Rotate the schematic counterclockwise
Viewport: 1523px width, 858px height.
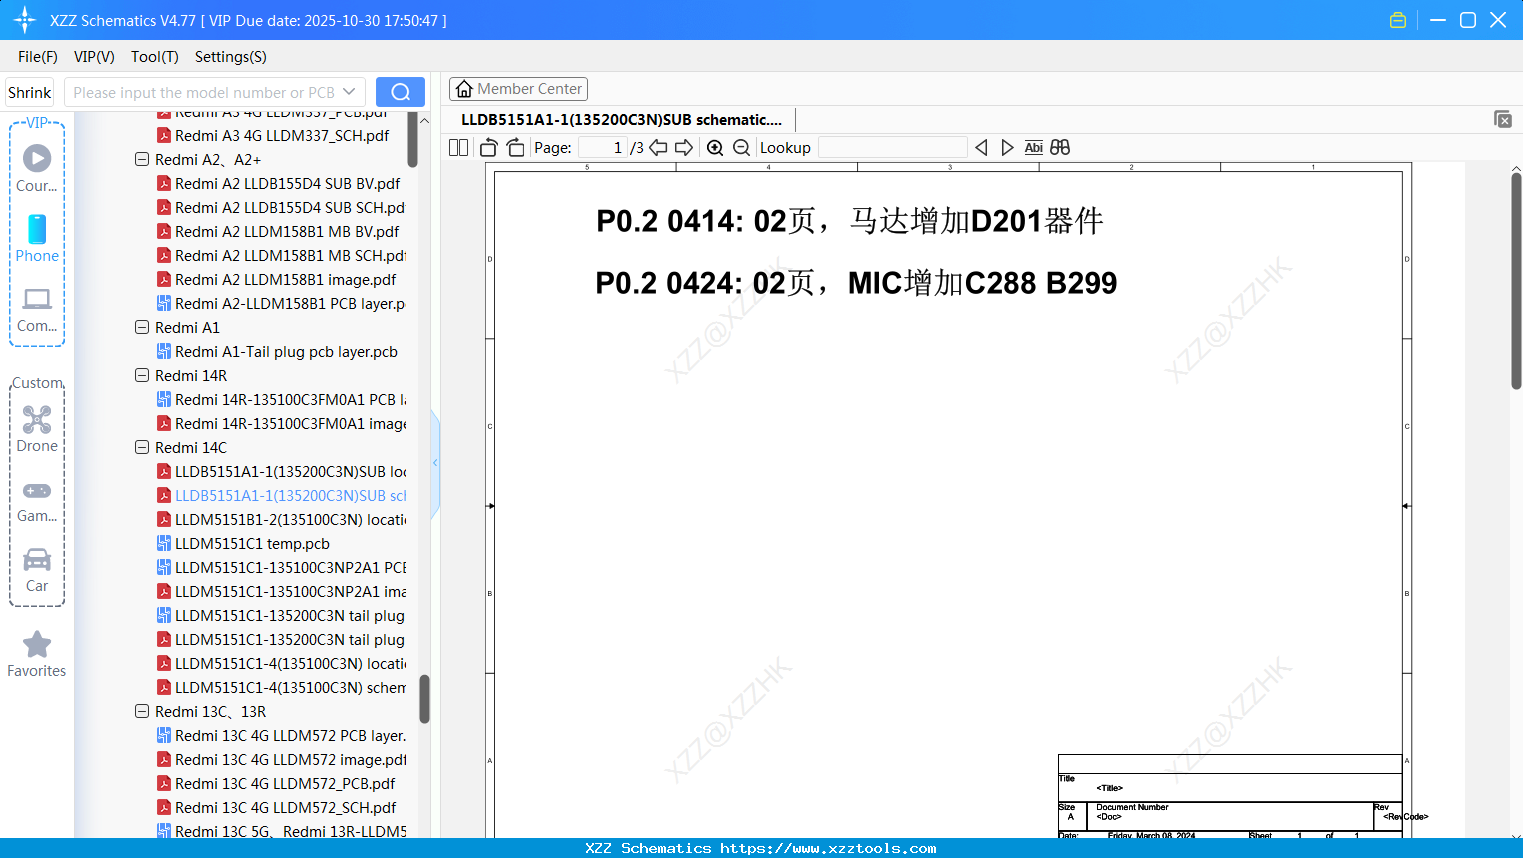[x=487, y=146]
